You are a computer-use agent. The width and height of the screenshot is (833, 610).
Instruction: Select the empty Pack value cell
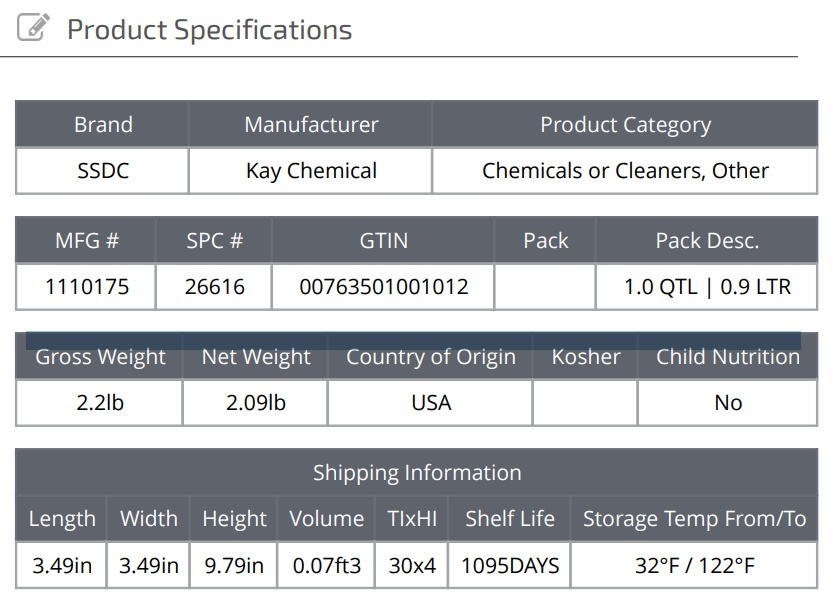pos(545,288)
